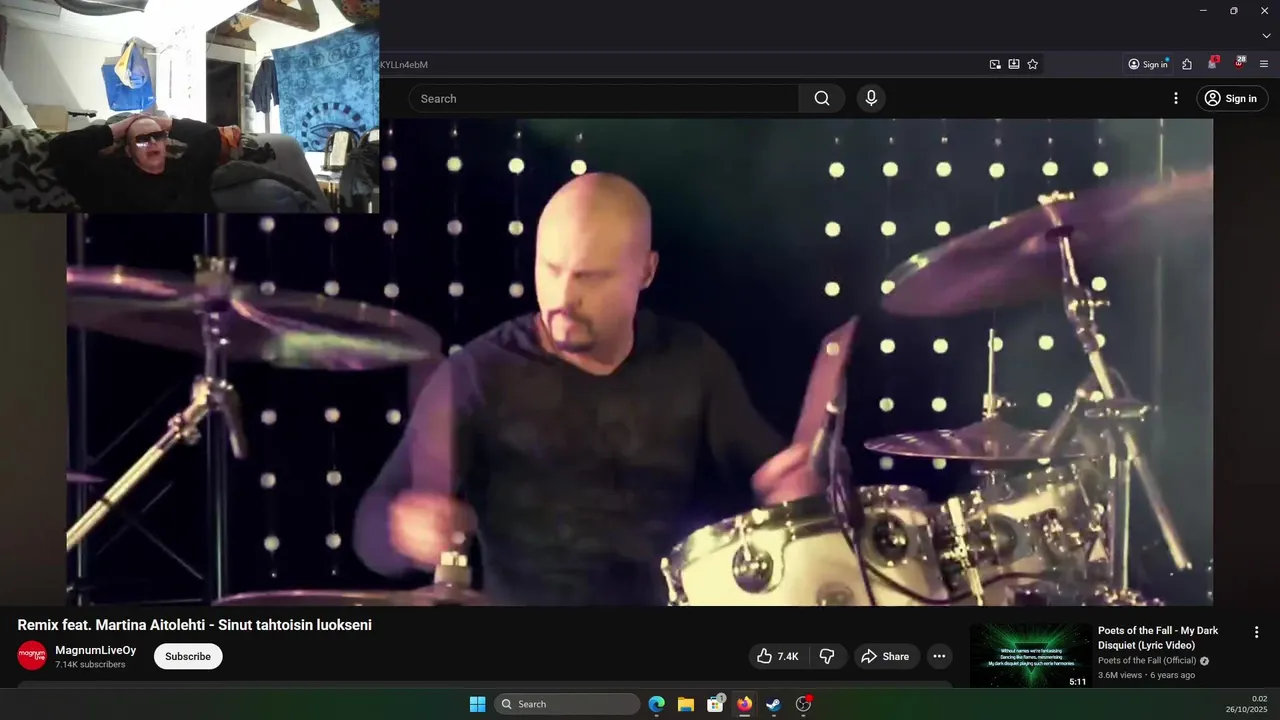Subscribe to the MagnumLiveOy channel

tap(188, 656)
